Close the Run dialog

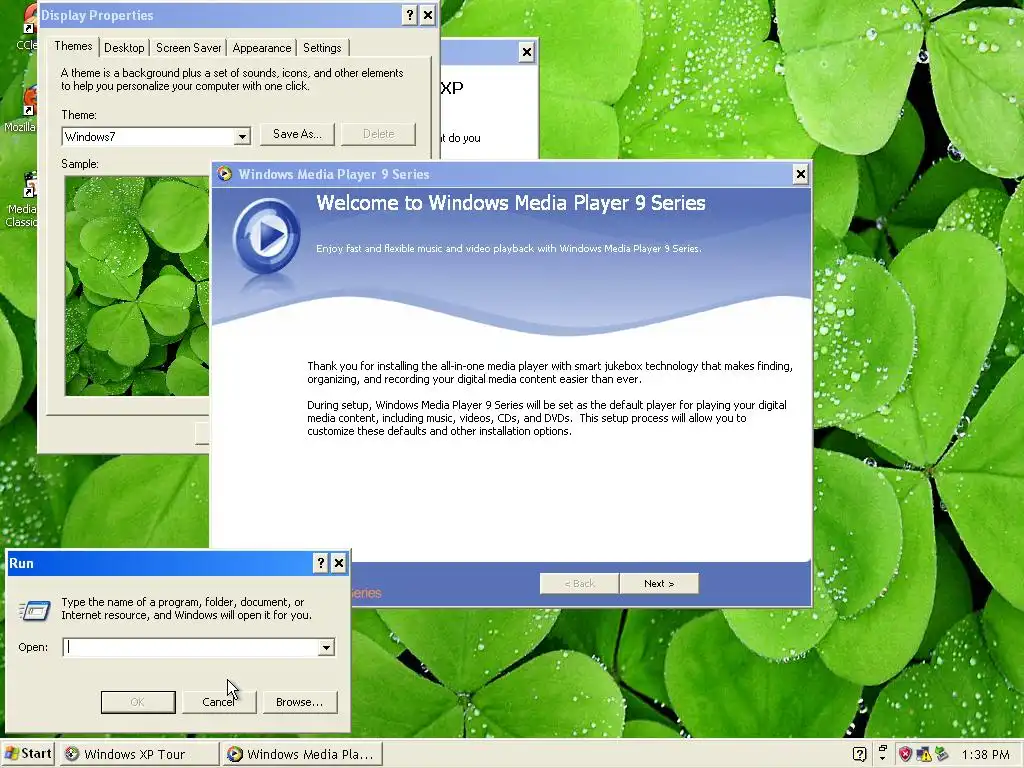tap(338, 563)
